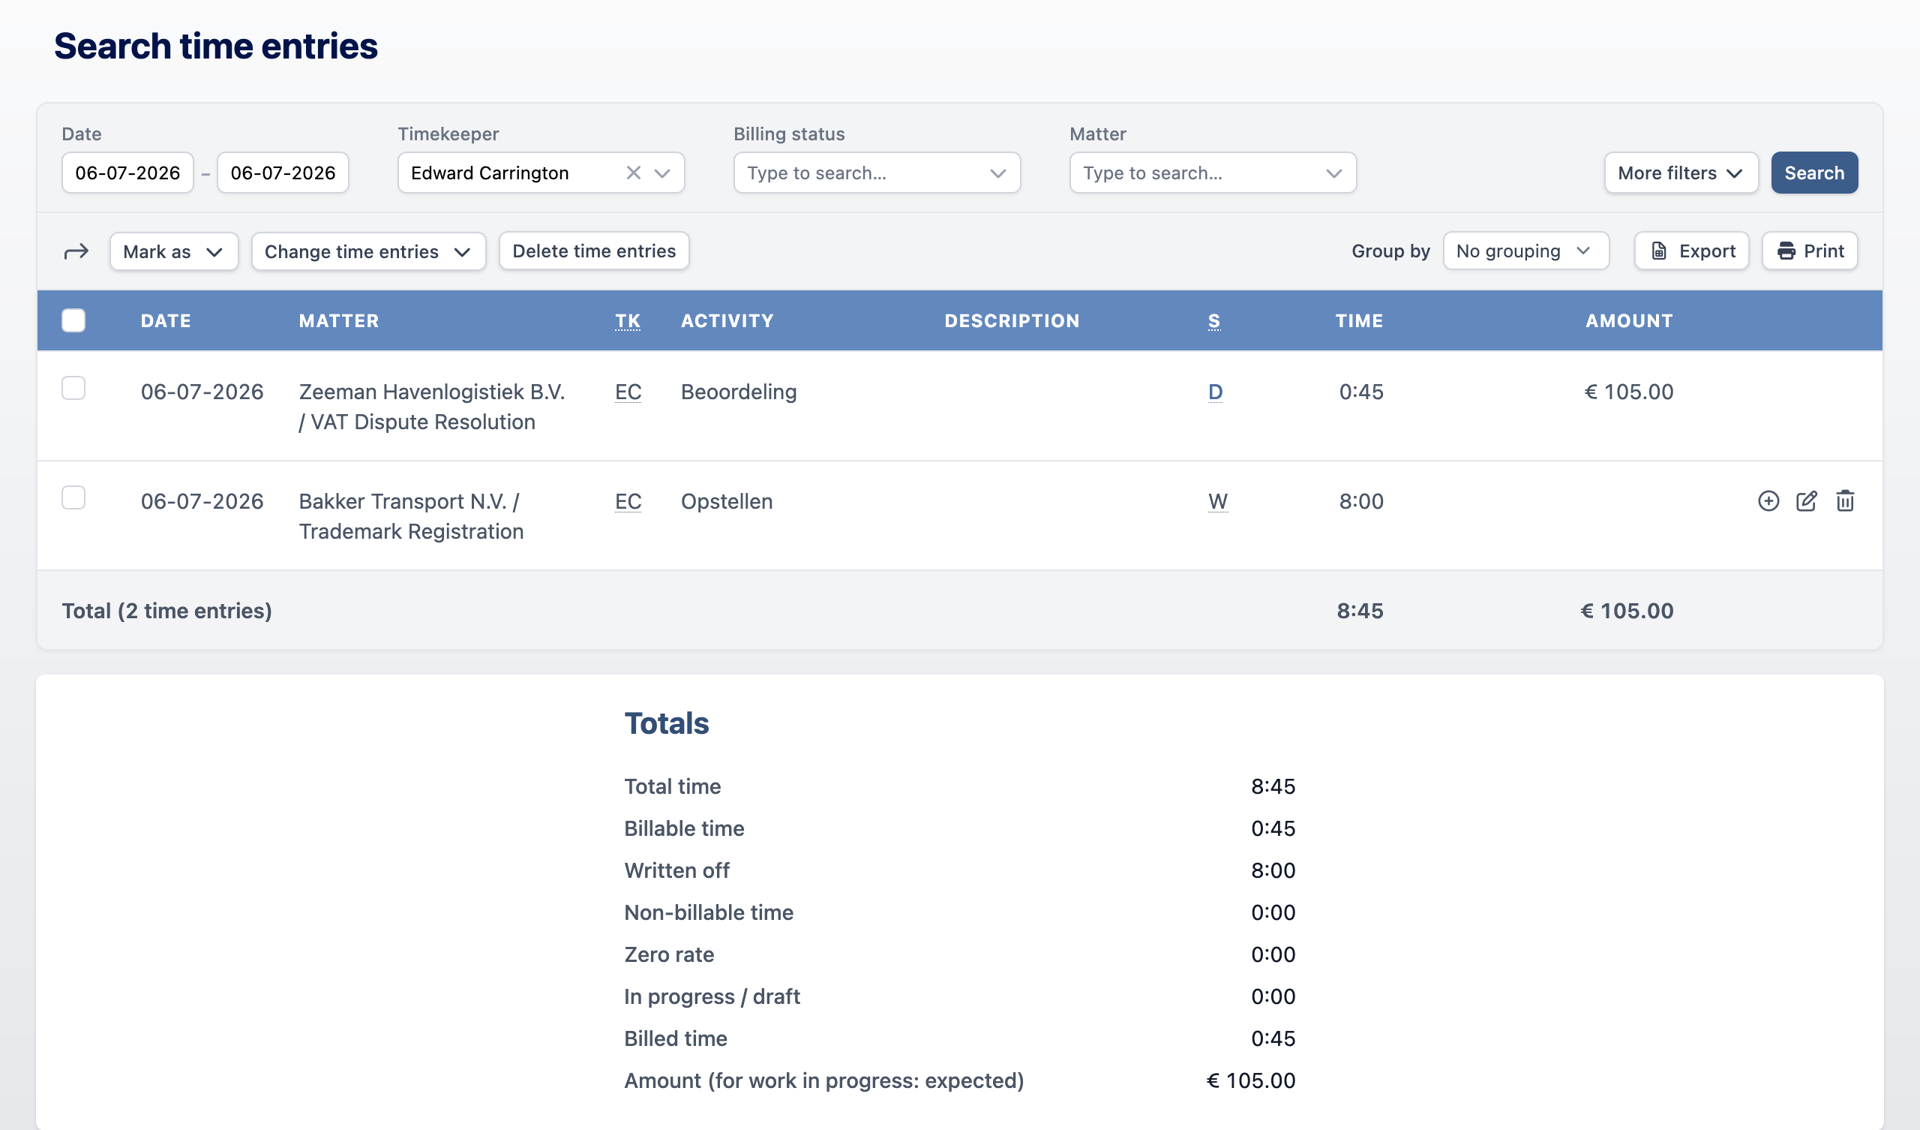Viewport: 1920px width, 1130px height.
Task: Open the Mark as dropdown
Action: pos(173,251)
